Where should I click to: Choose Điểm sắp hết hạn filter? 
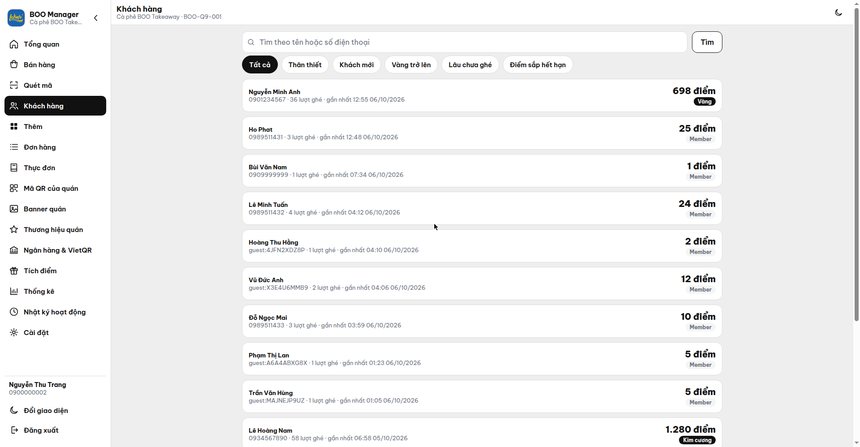[x=538, y=65]
